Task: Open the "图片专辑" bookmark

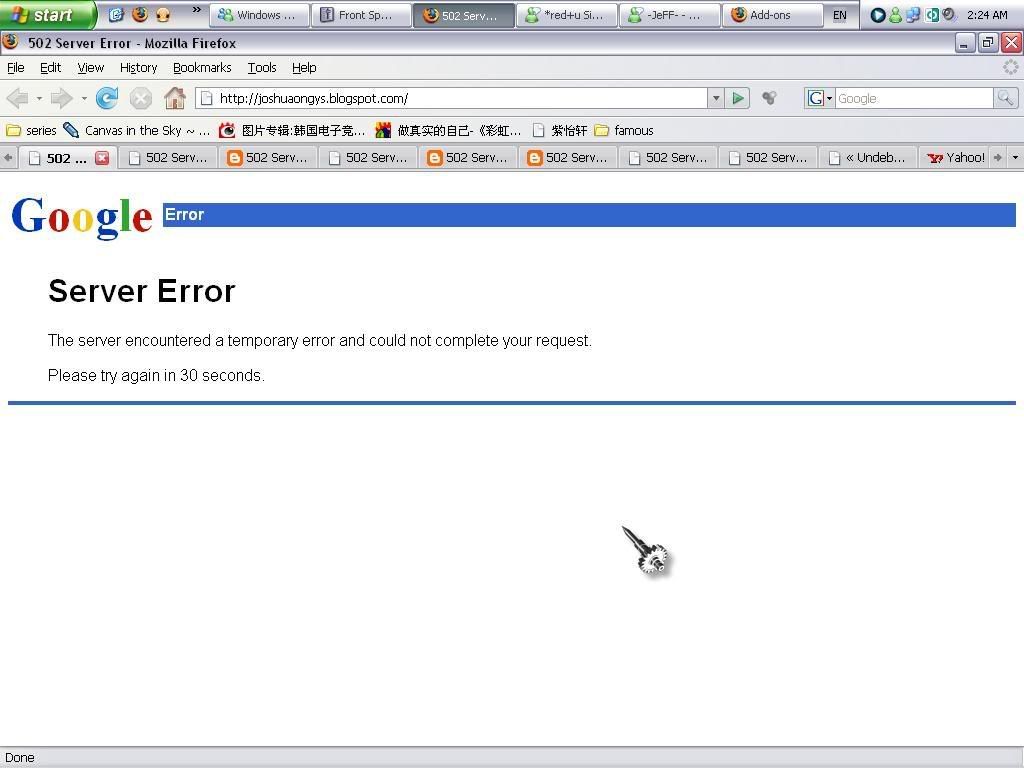Action: [x=292, y=131]
